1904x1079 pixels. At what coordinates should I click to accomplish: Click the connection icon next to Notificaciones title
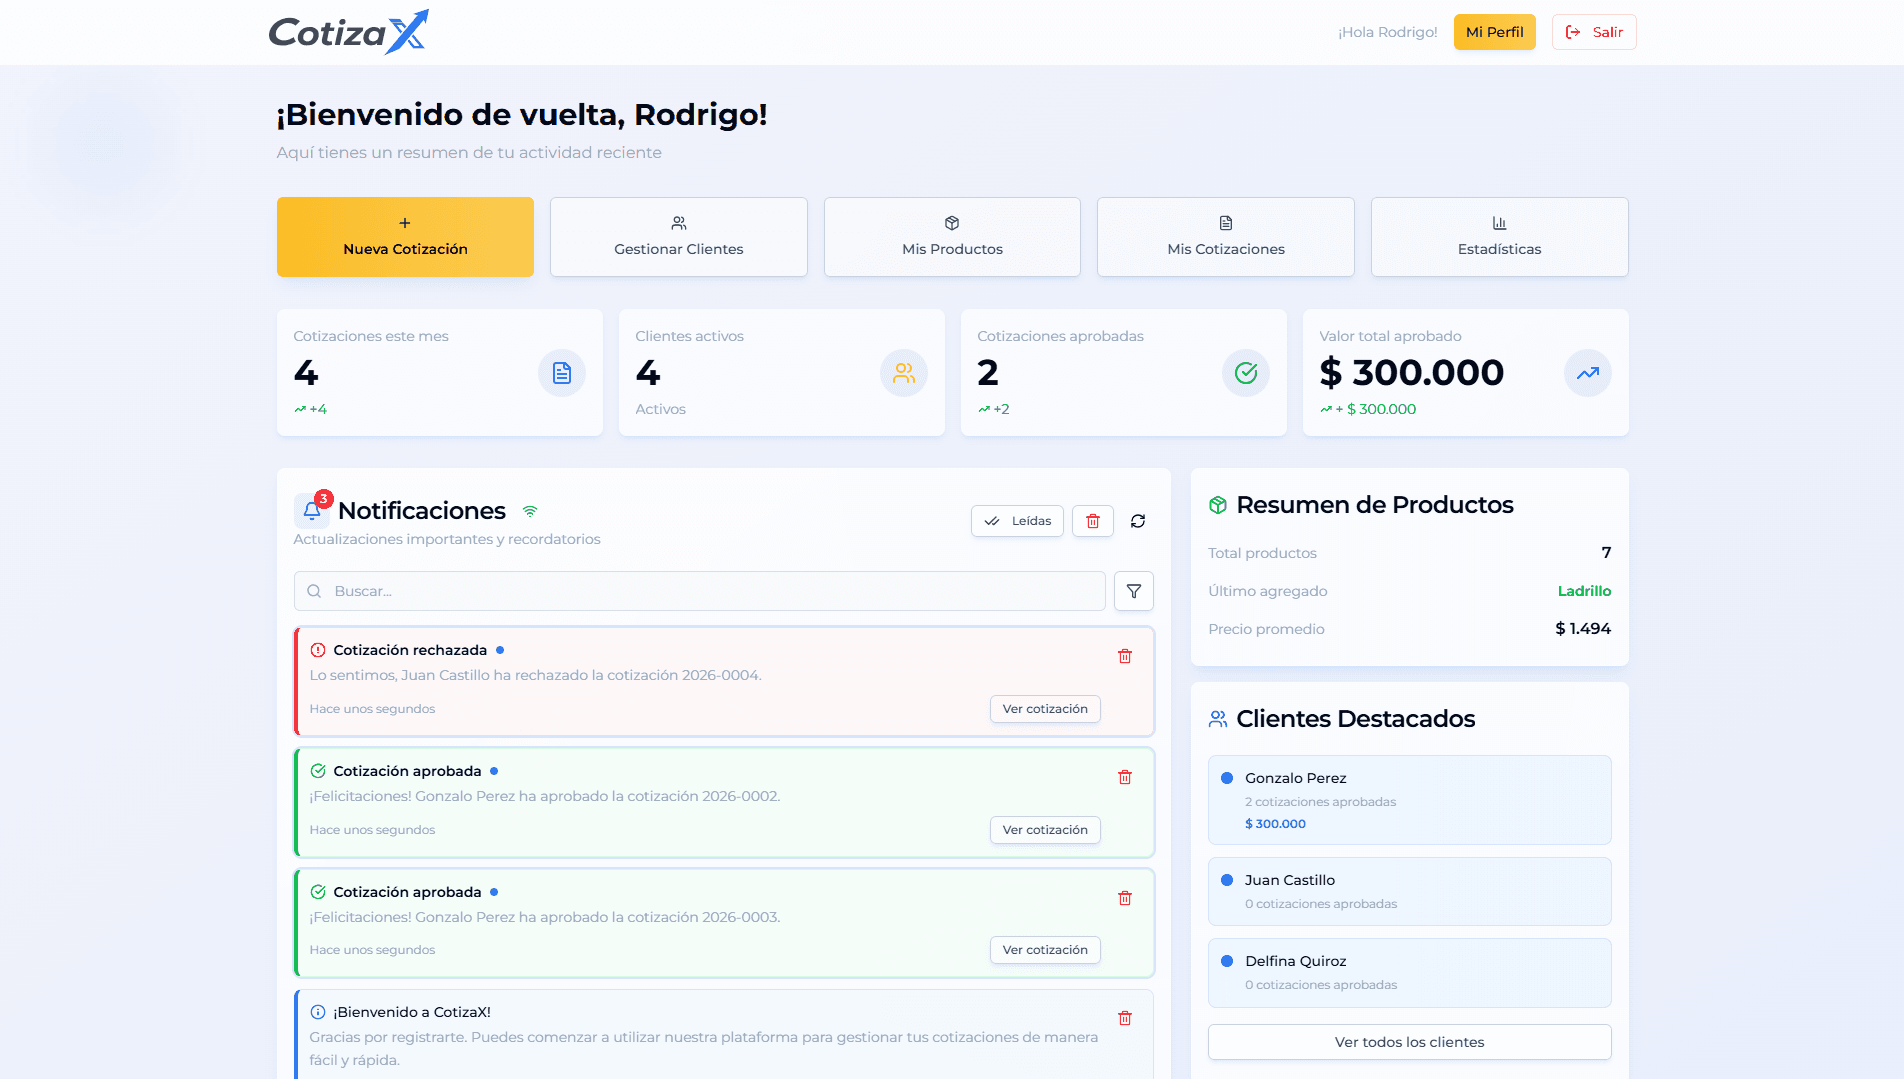click(x=529, y=512)
